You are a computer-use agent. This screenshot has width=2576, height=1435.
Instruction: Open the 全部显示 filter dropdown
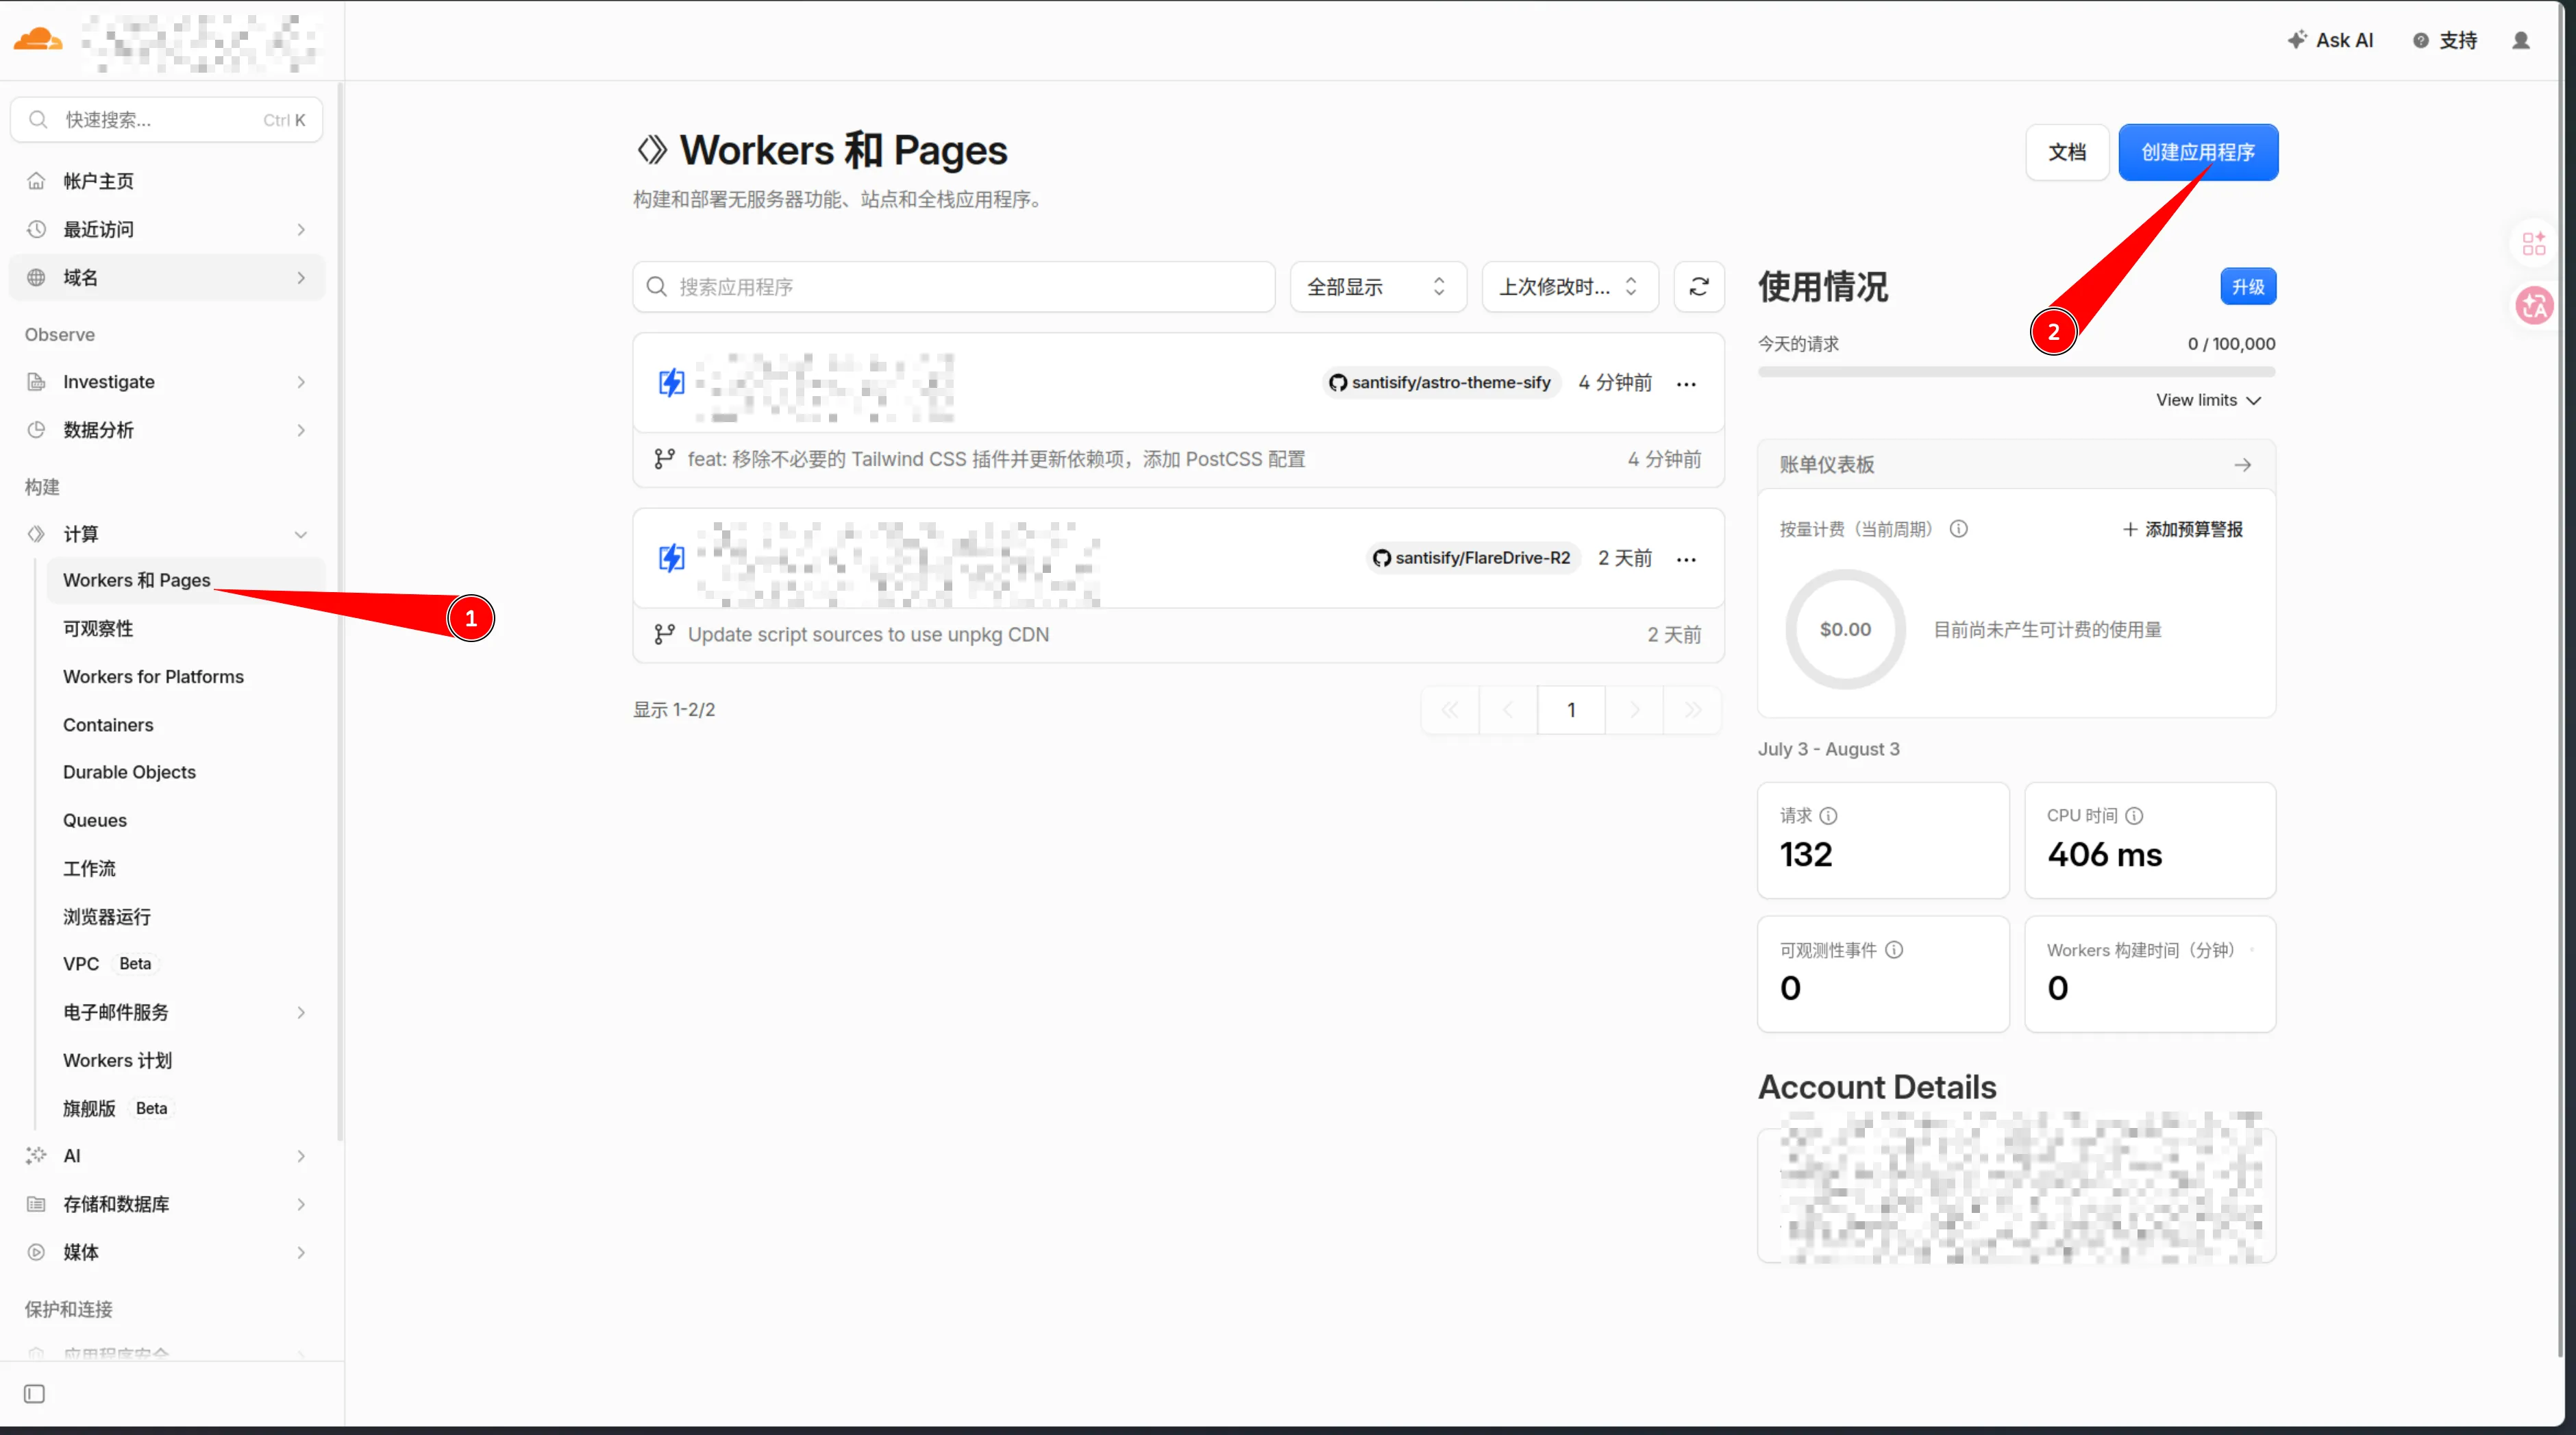(1377, 287)
